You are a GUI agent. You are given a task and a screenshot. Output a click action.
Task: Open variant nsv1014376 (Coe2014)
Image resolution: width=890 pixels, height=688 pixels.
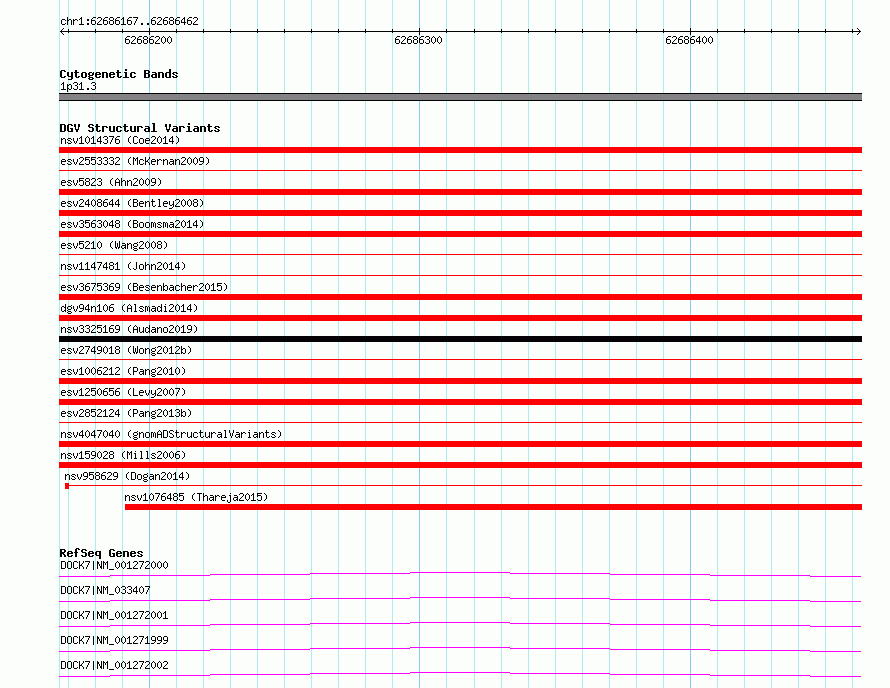click(120, 140)
